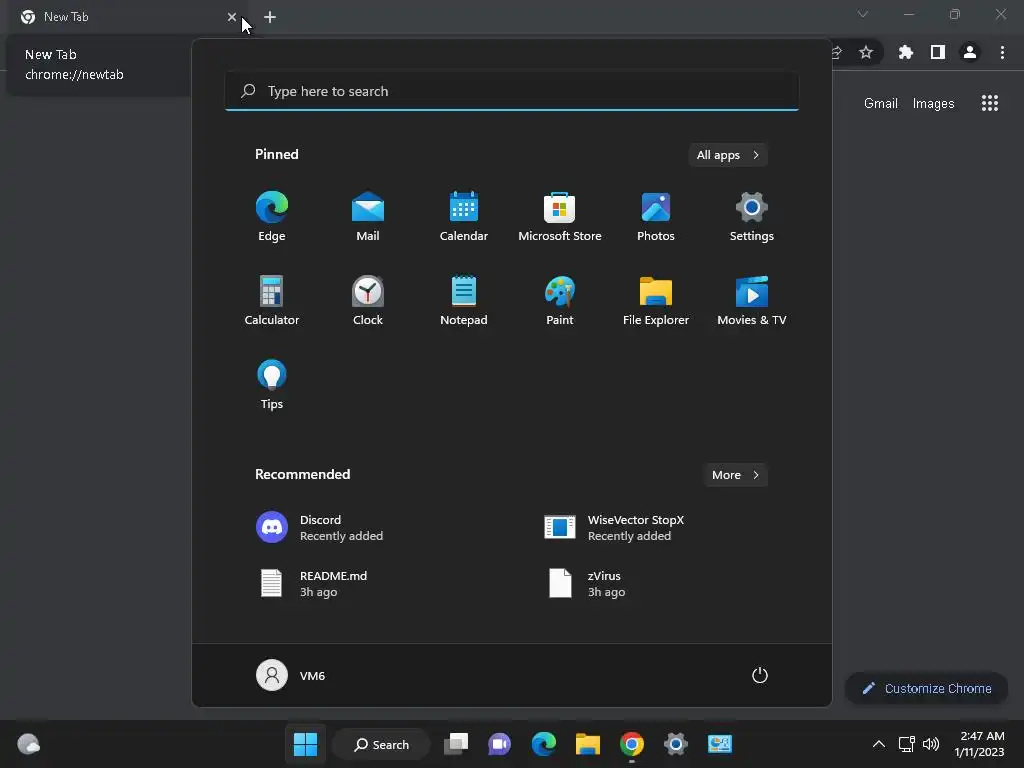Launch the Photos app
1024x768 pixels.
coord(656,217)
